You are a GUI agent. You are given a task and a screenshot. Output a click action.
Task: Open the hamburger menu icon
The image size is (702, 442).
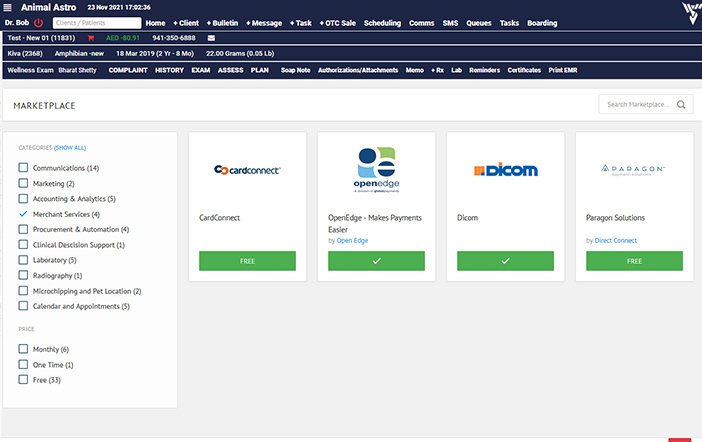(x=7, y=7)
